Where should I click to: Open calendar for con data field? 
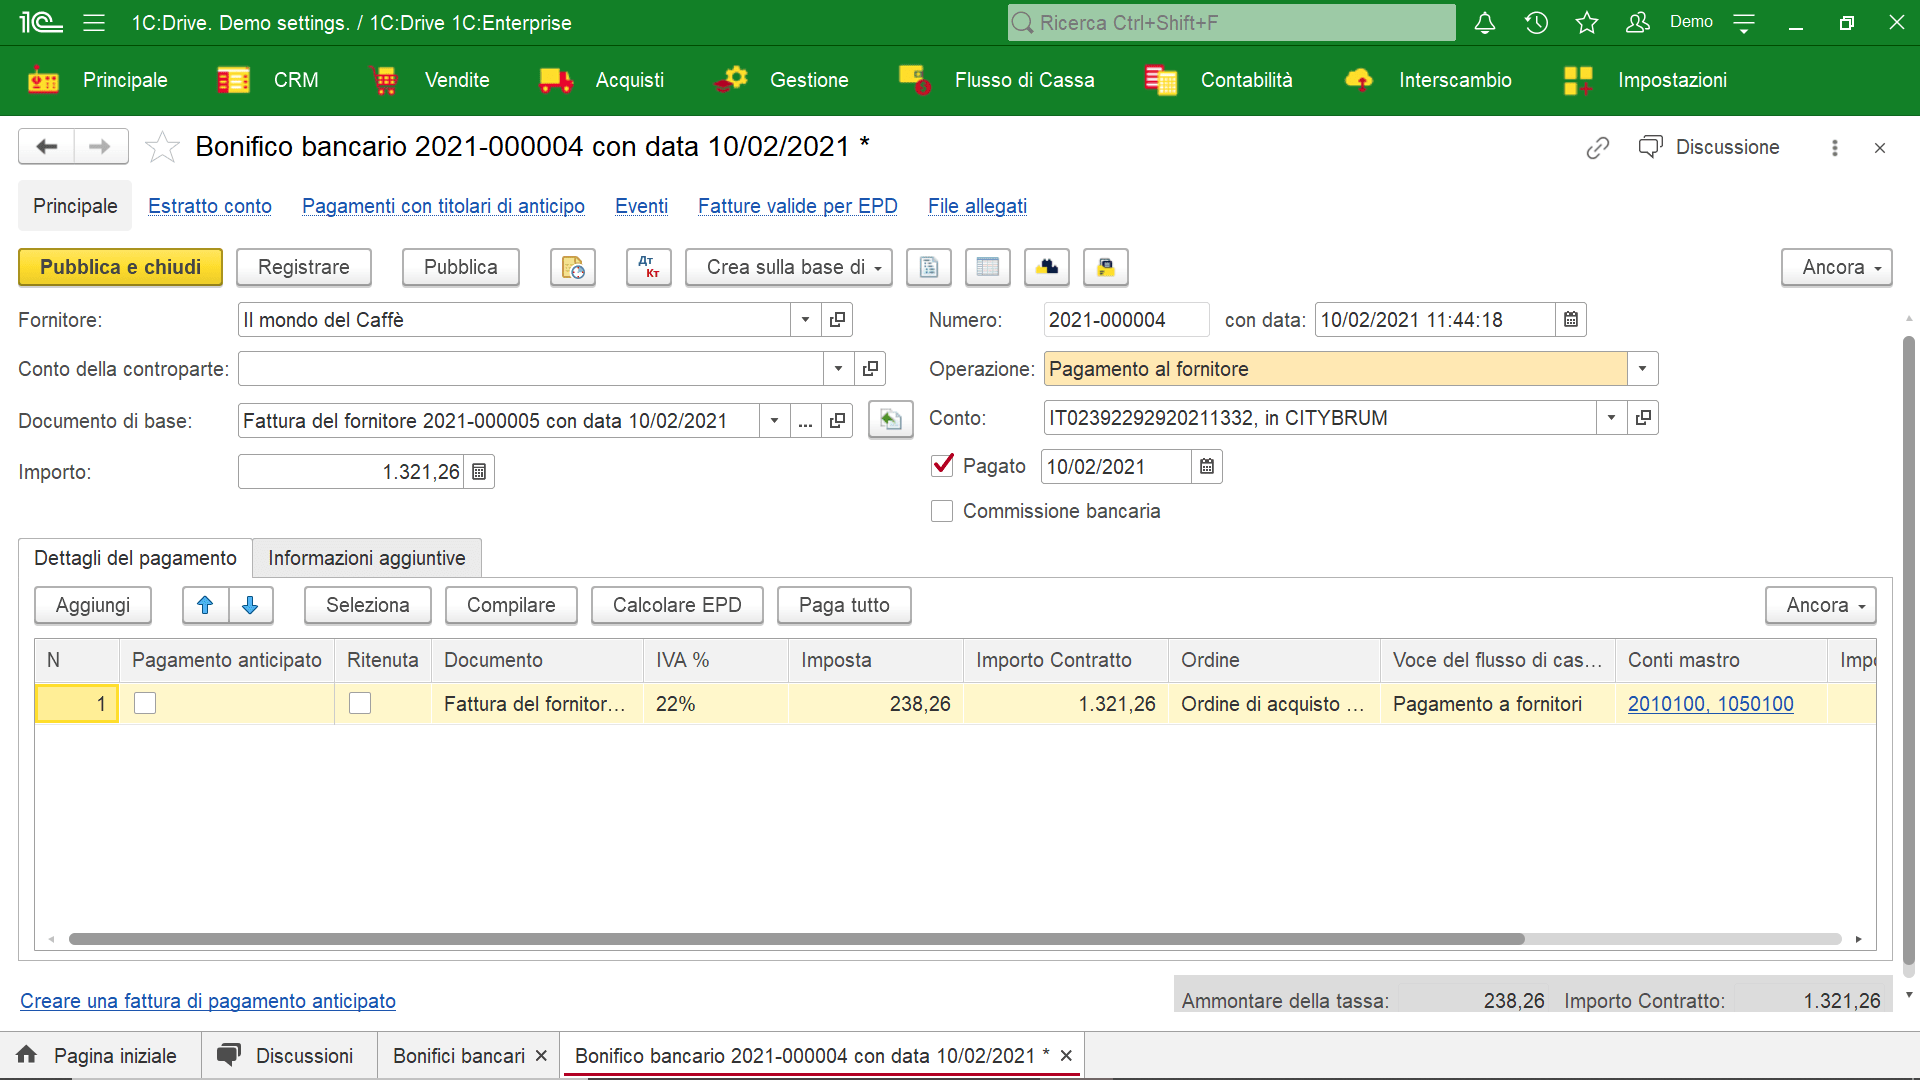1571,320
